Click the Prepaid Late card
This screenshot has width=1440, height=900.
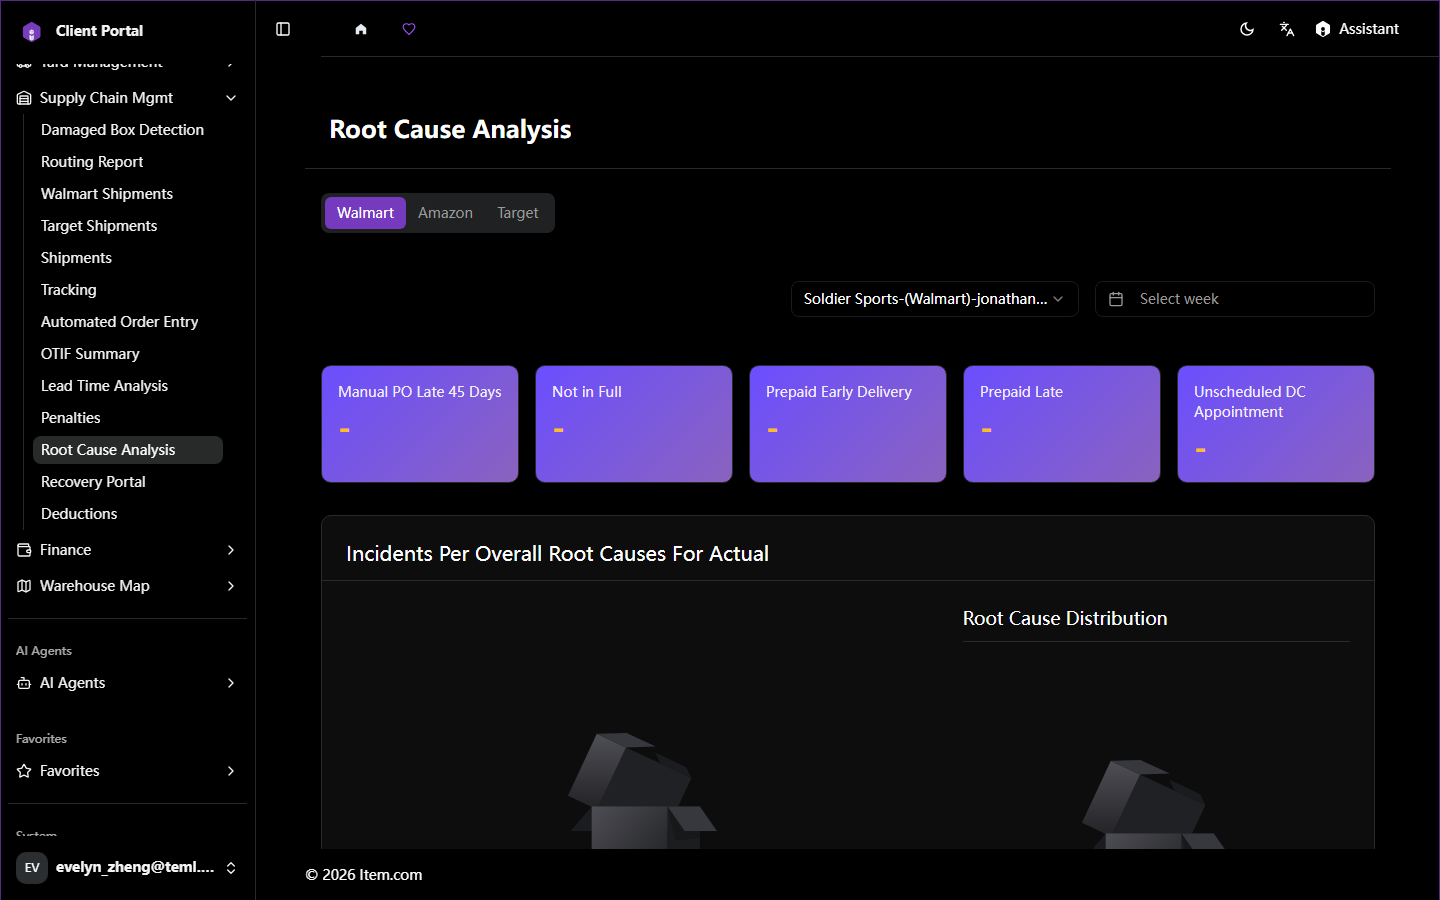coord(1062,424)
